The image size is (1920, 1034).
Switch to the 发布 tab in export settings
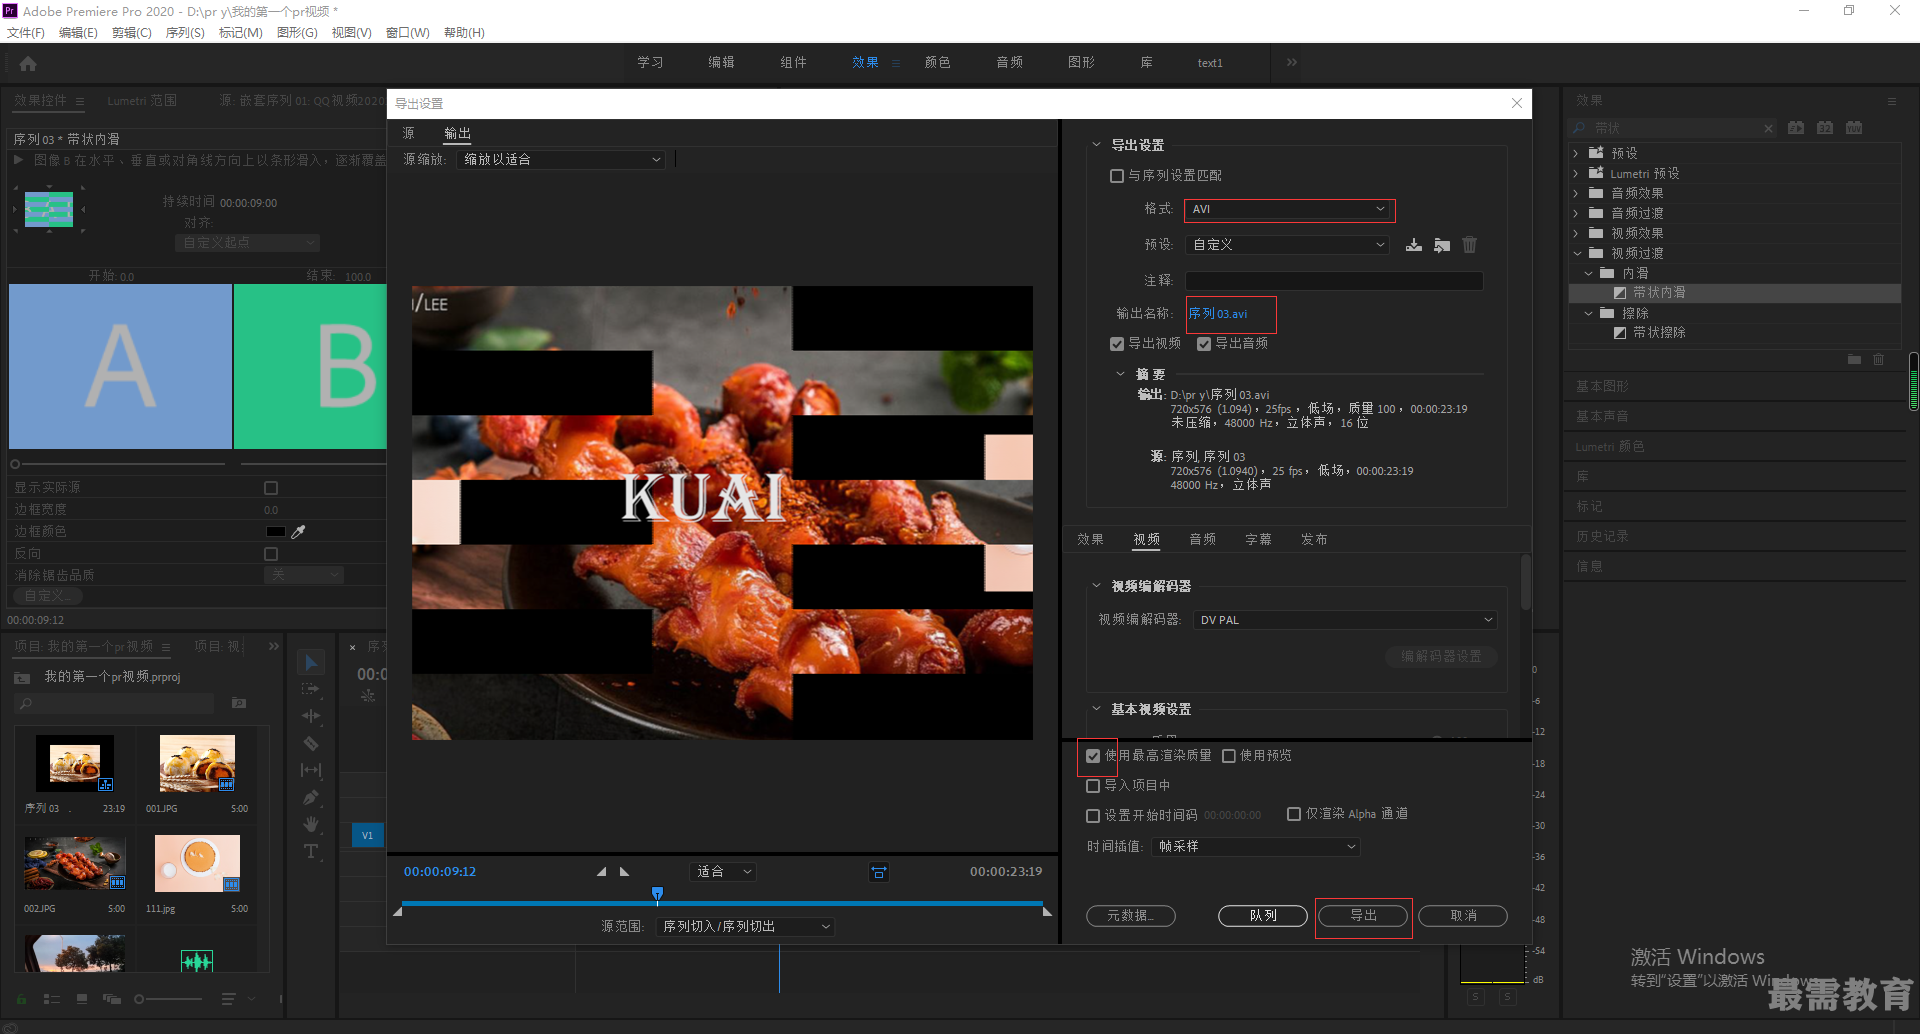(x=1314, y=540)
